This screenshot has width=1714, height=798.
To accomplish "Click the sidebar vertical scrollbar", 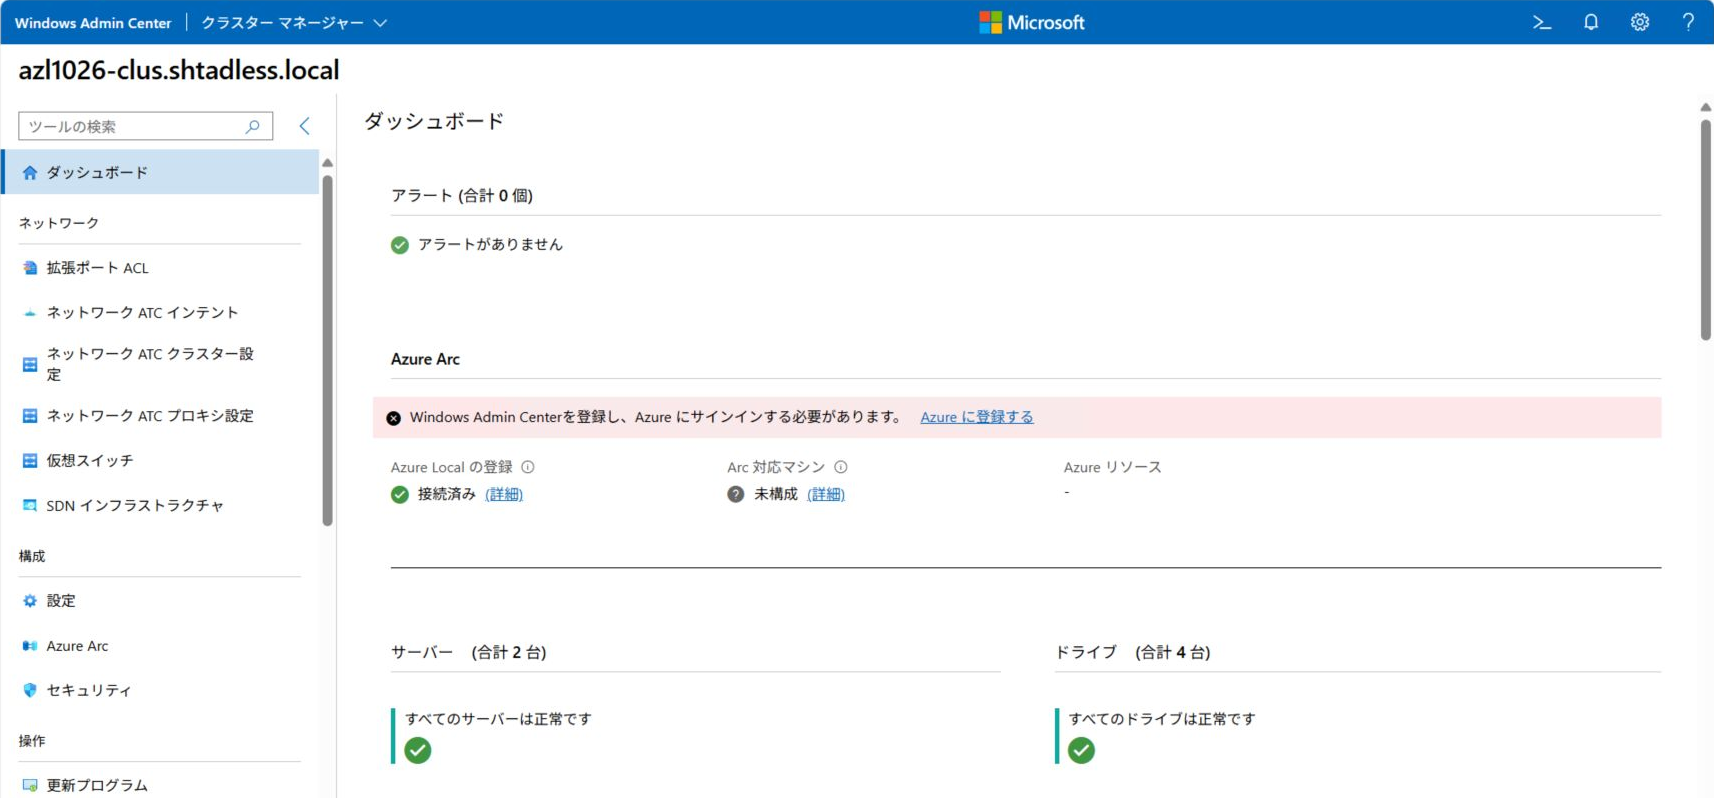I will tap(327, 350).
